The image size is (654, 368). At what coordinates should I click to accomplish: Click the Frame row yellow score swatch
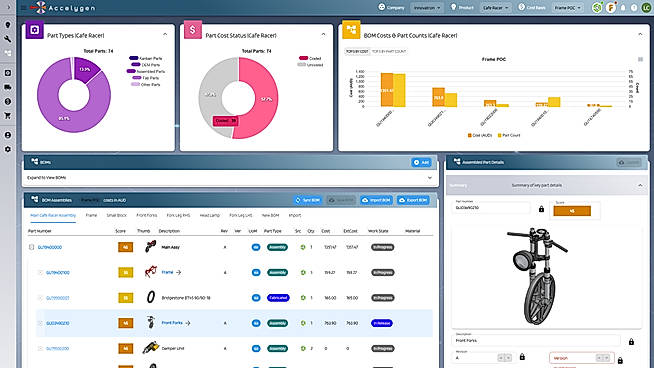(x=126, y=272)
